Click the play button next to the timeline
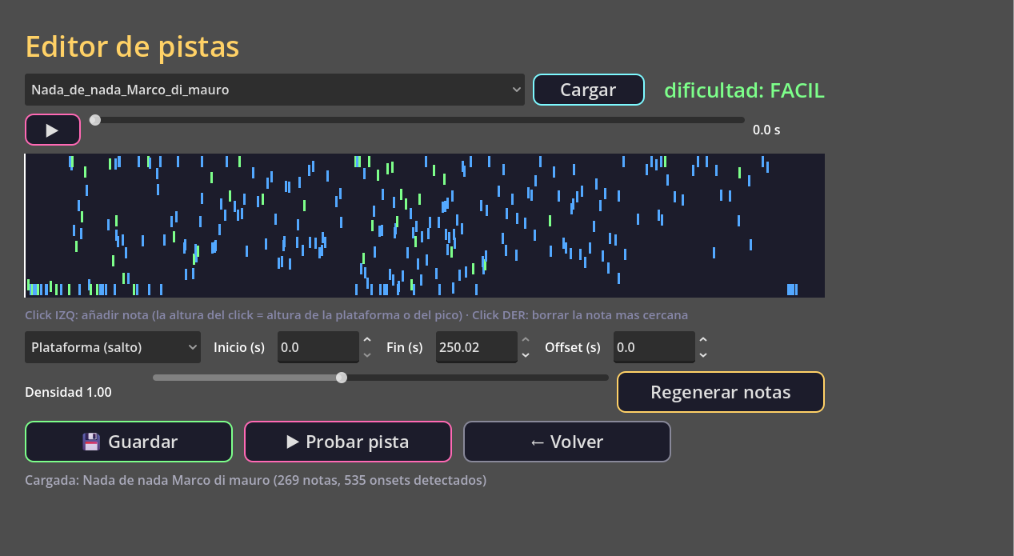 coord(52,130)
